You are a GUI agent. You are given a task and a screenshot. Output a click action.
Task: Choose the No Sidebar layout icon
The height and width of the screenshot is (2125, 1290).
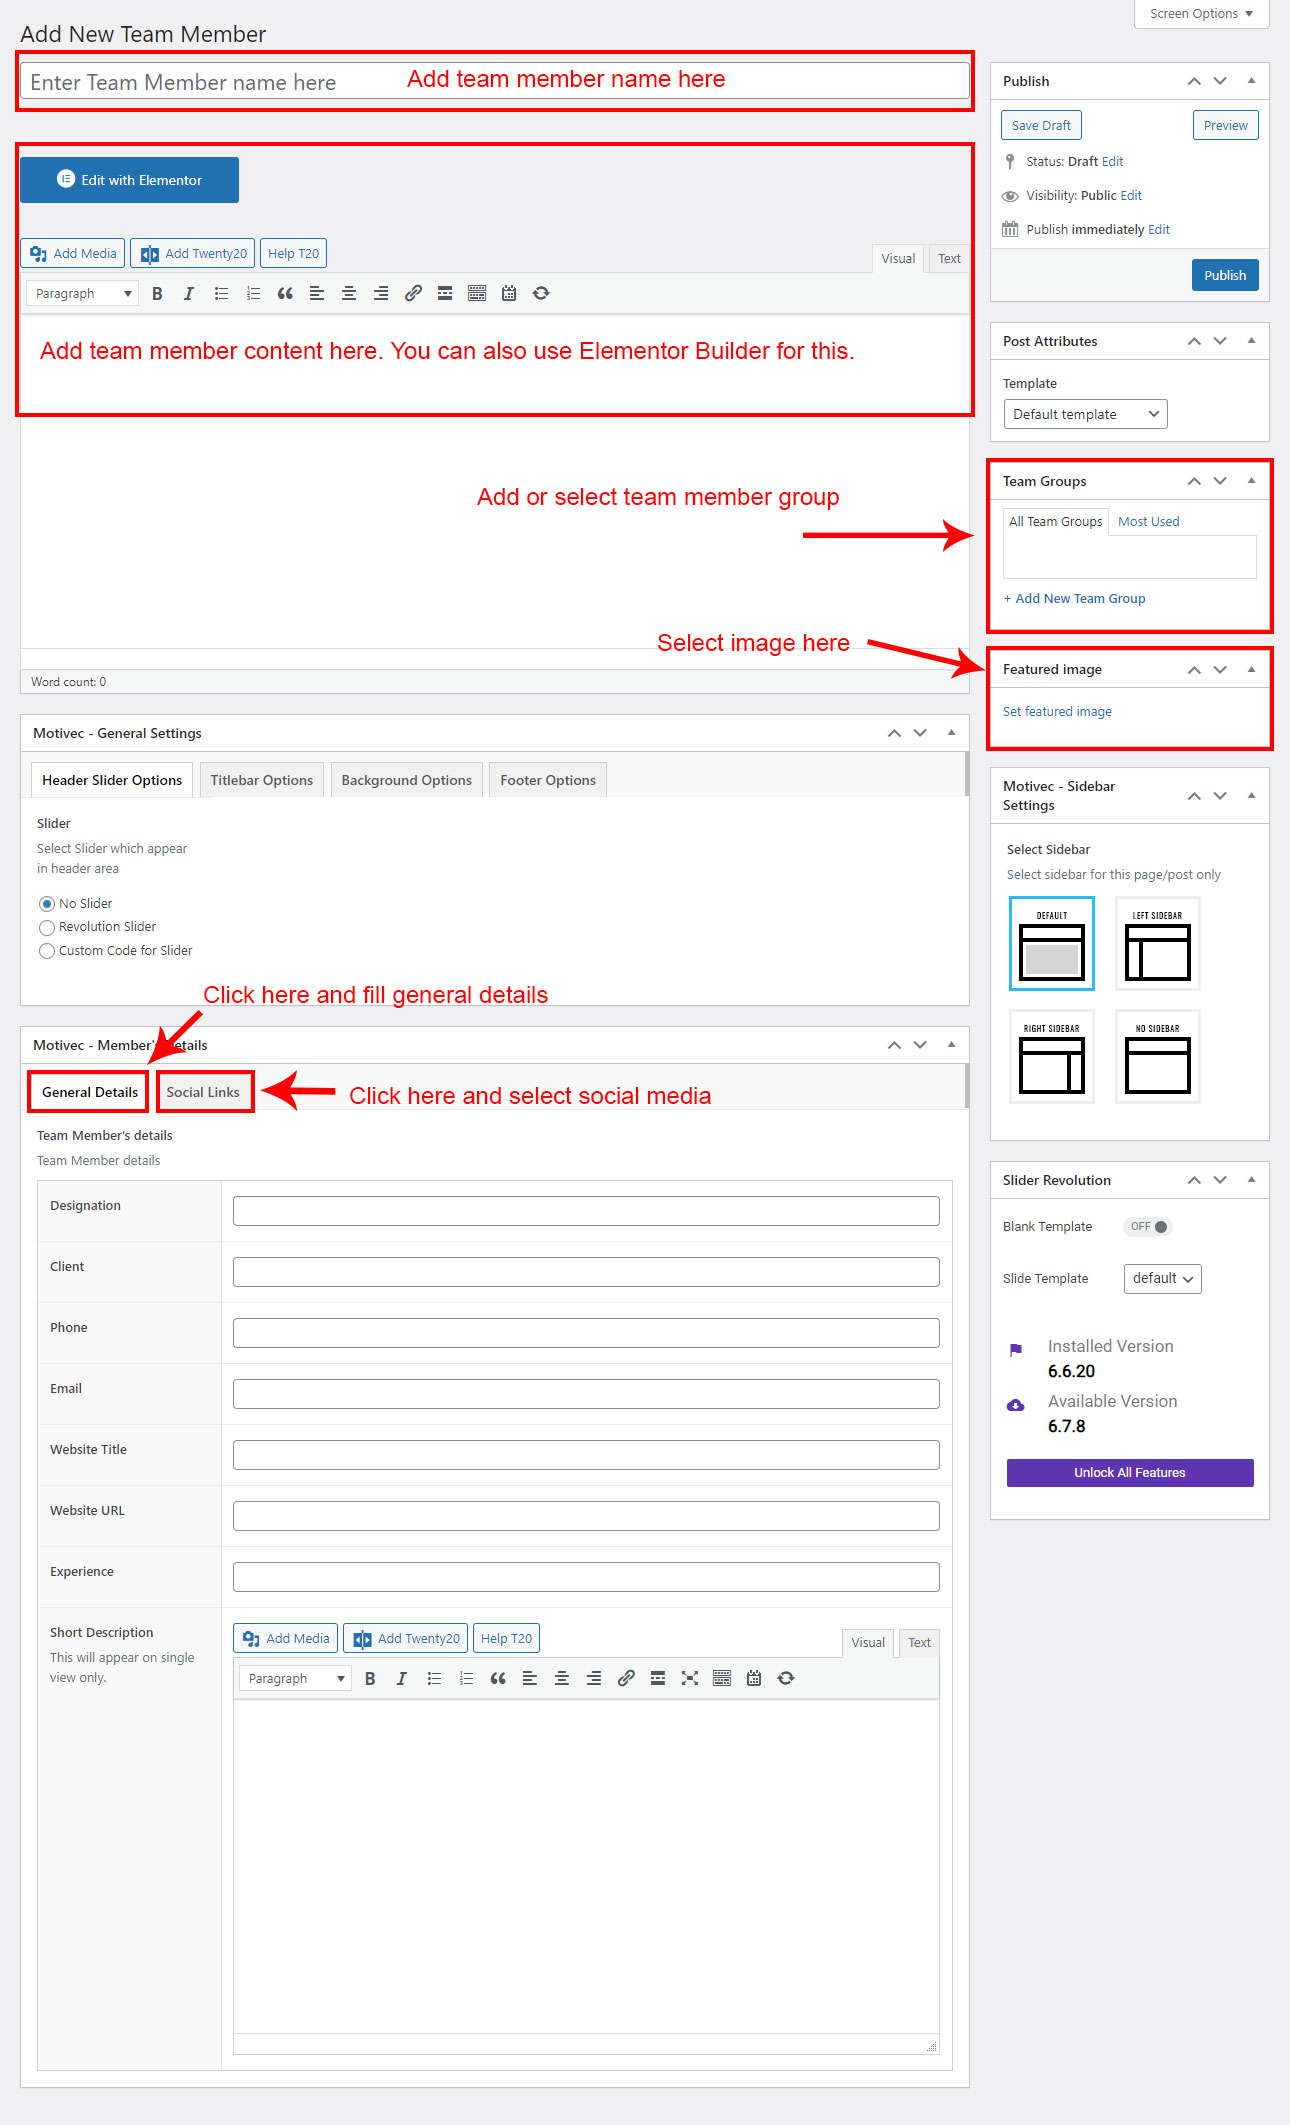(1157, 1057)
